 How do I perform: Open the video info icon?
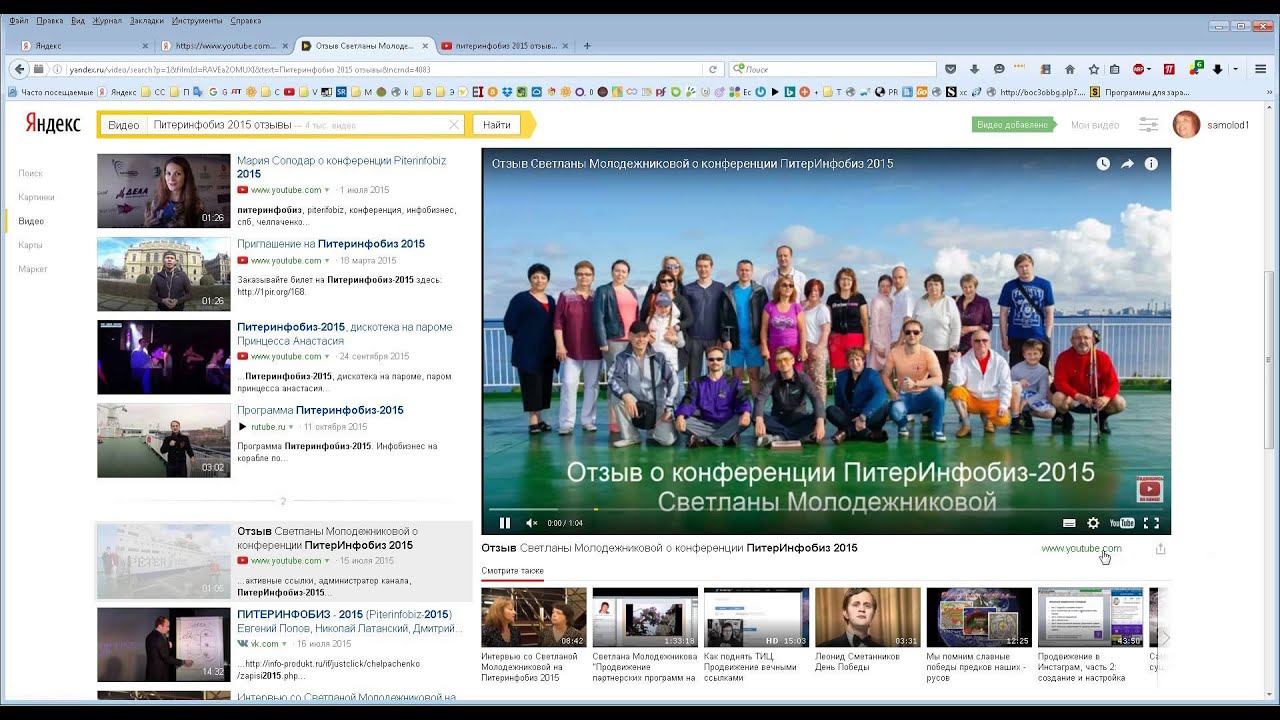pyautogui.click(x=1151, y=164)
